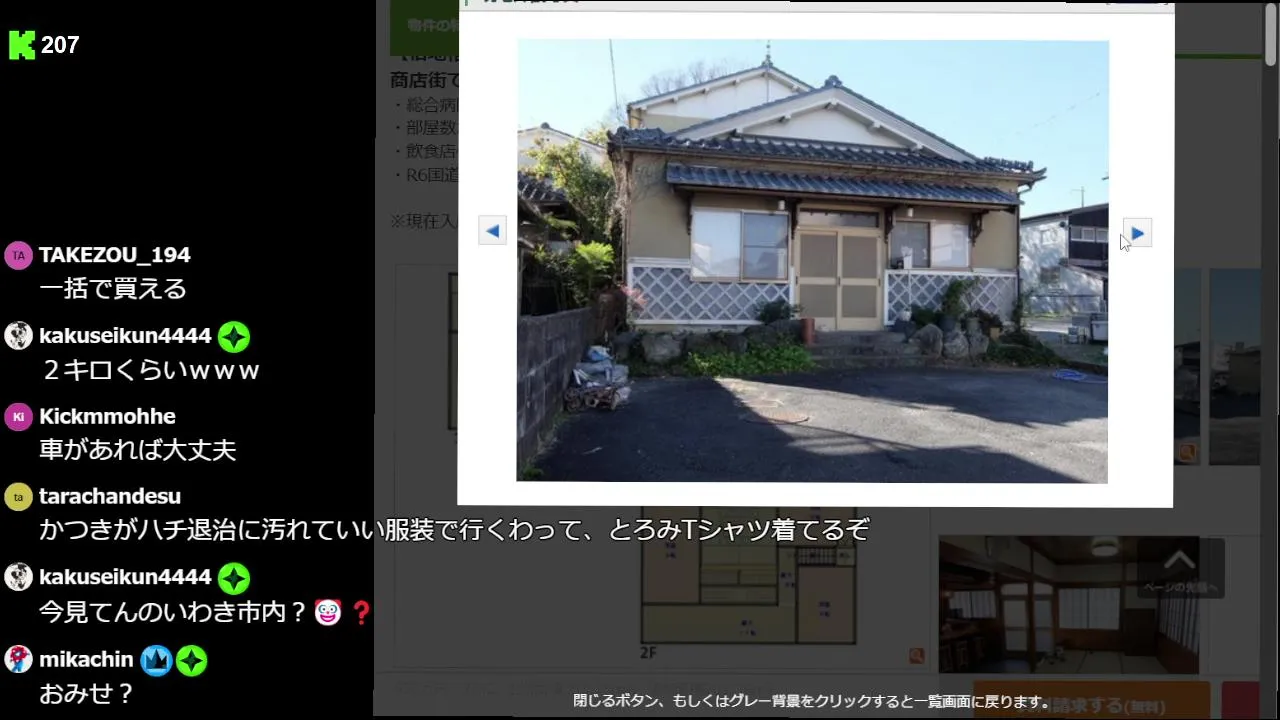Click mikachin's blue crown badge

[156, 660]
